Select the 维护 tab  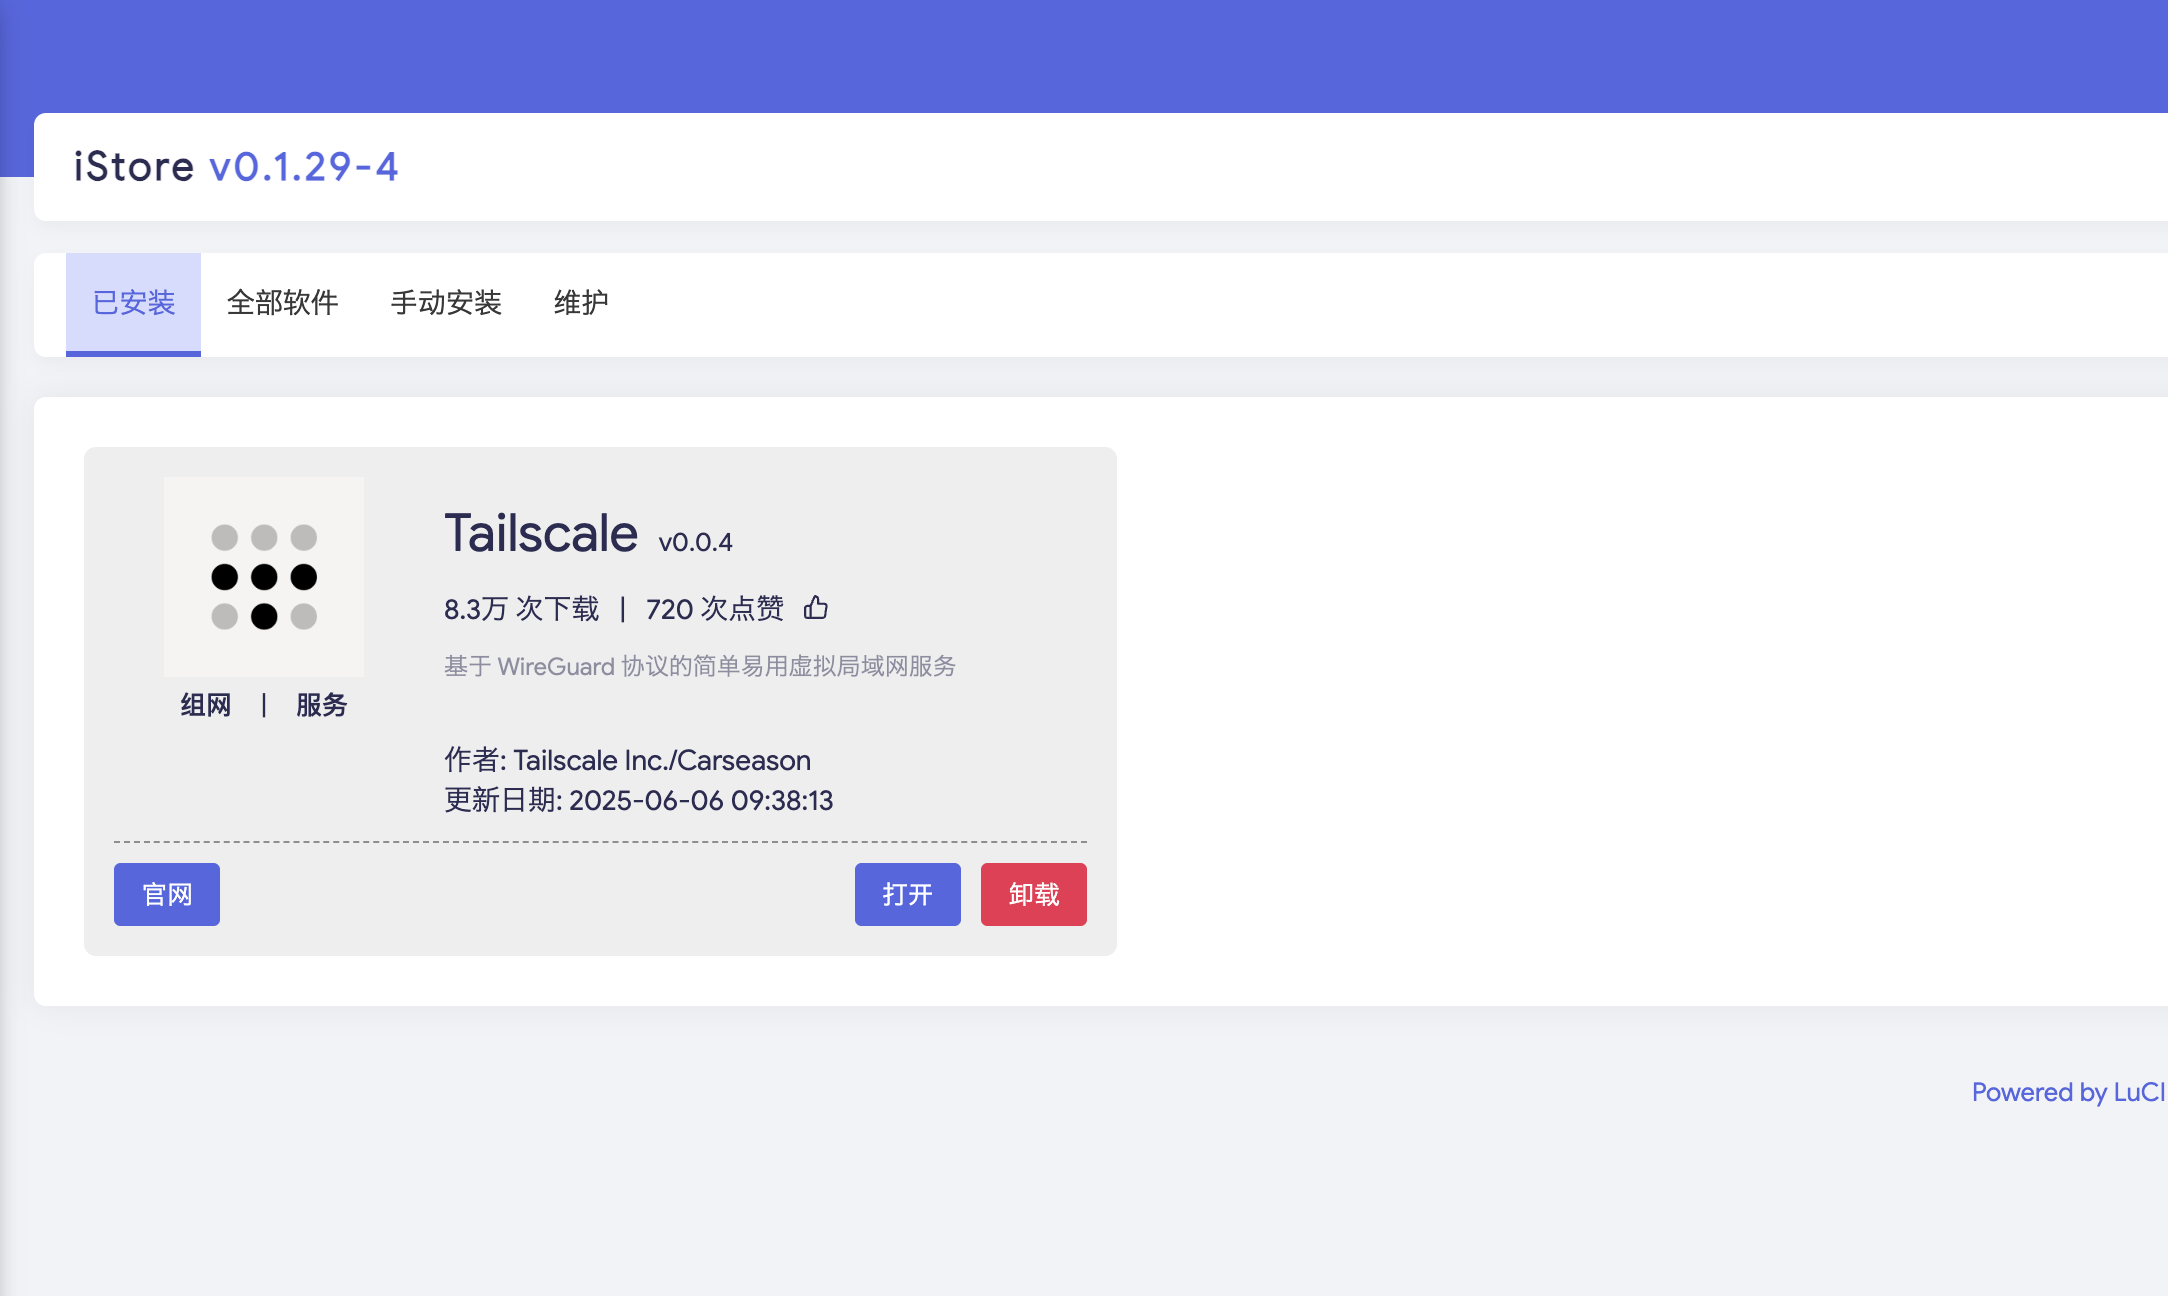coord(581,303)
